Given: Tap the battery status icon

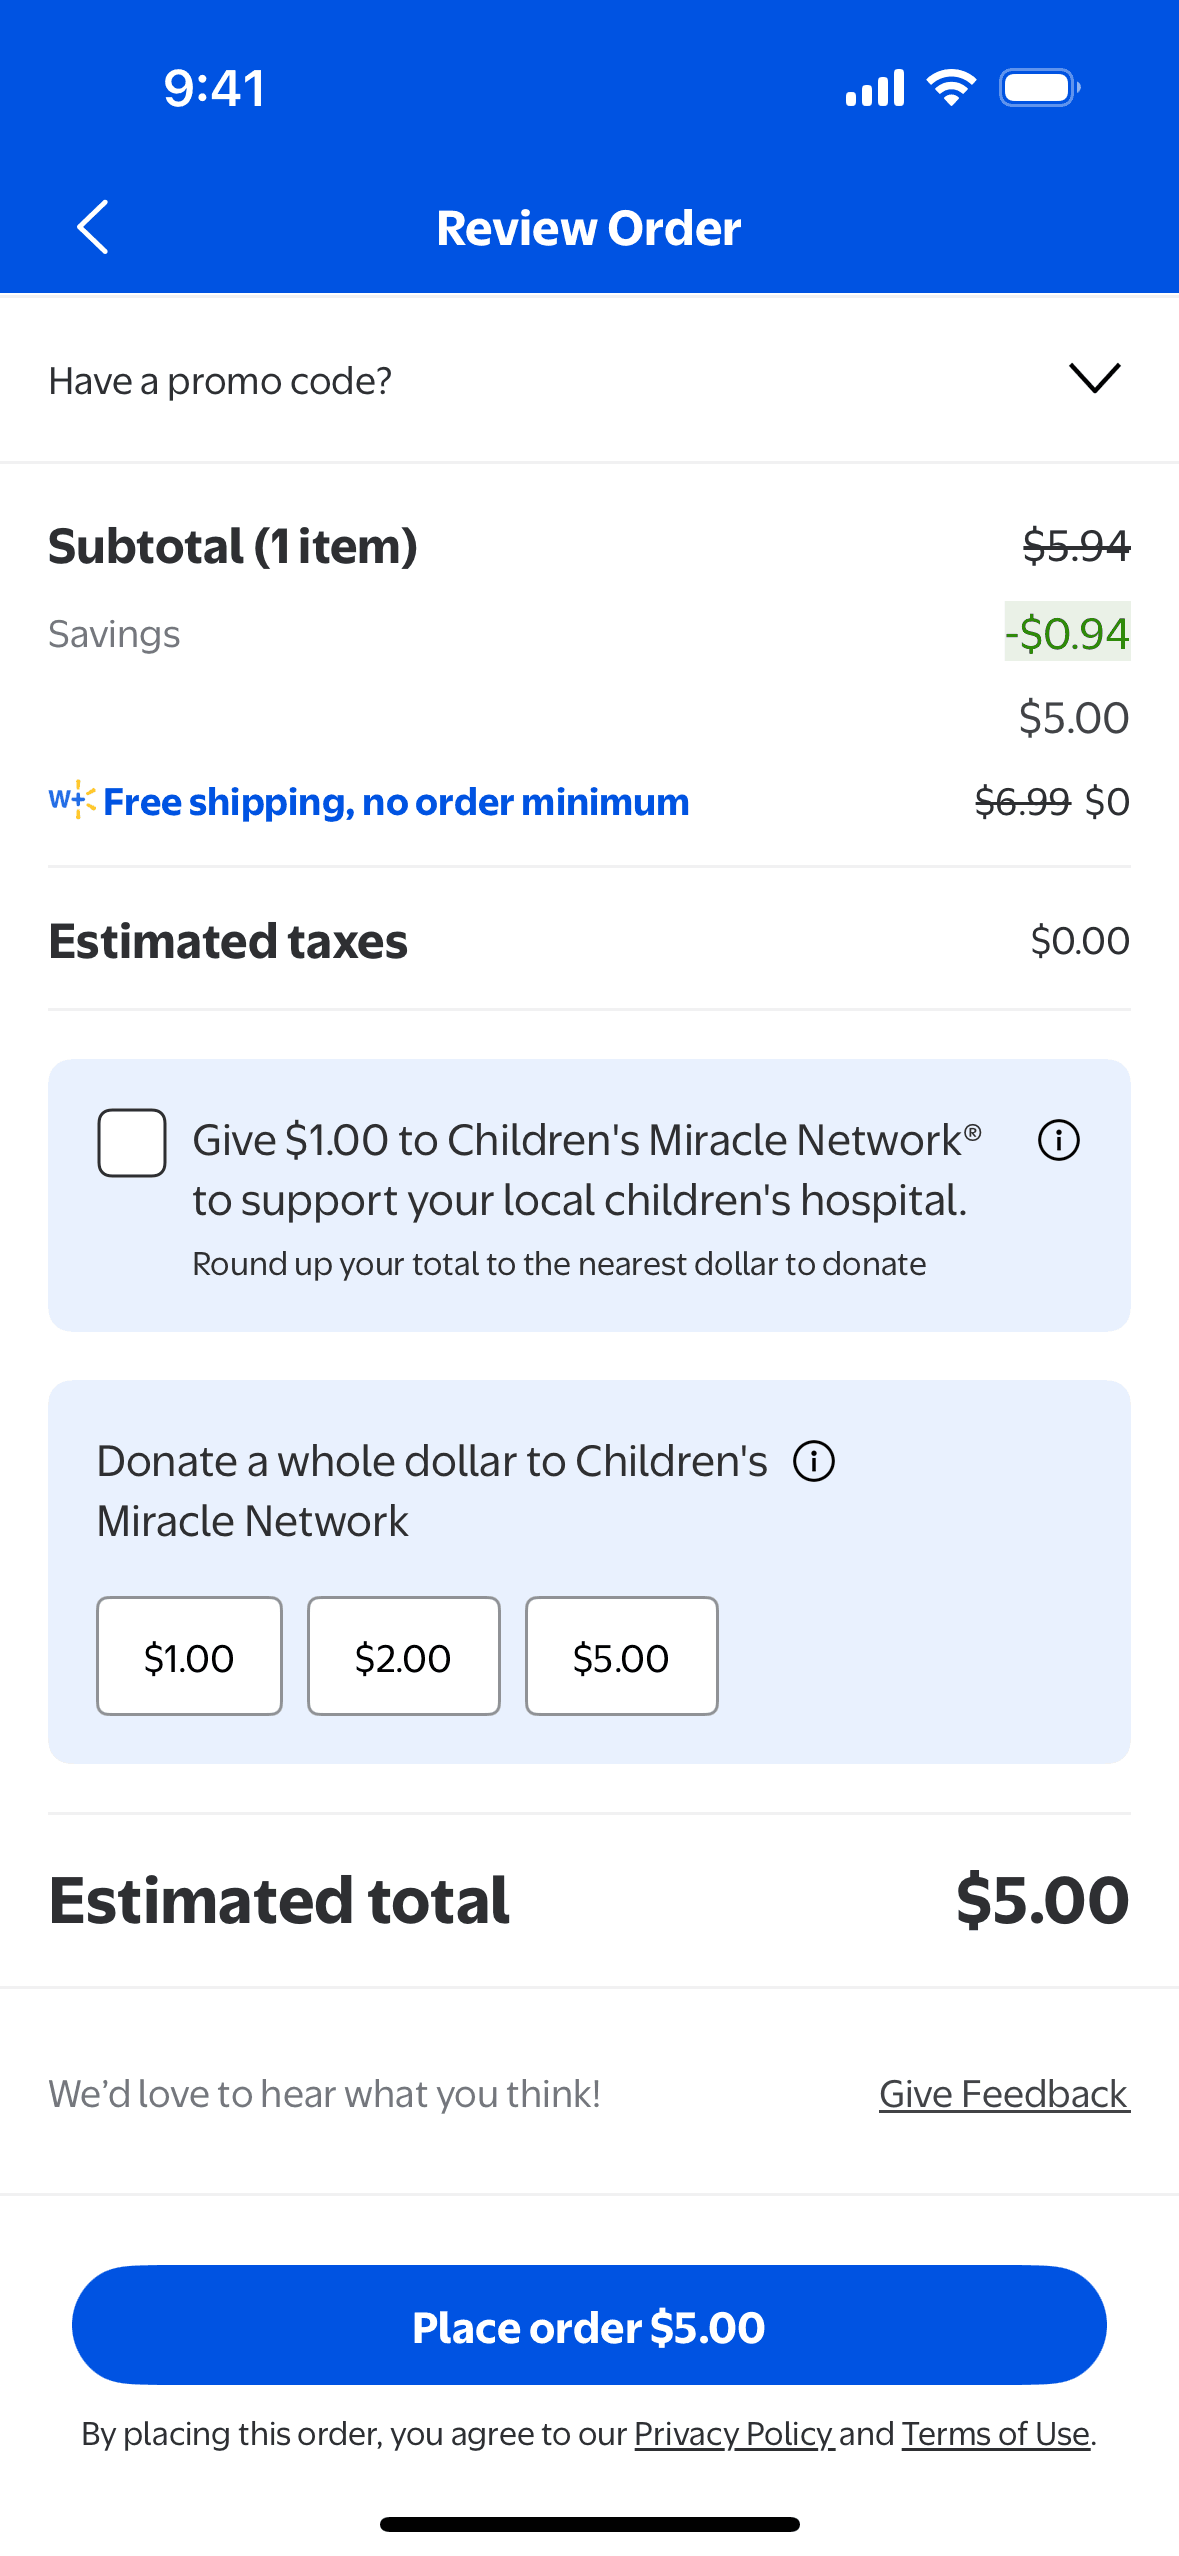Looking at the screenshot, I should [1039, 88].
